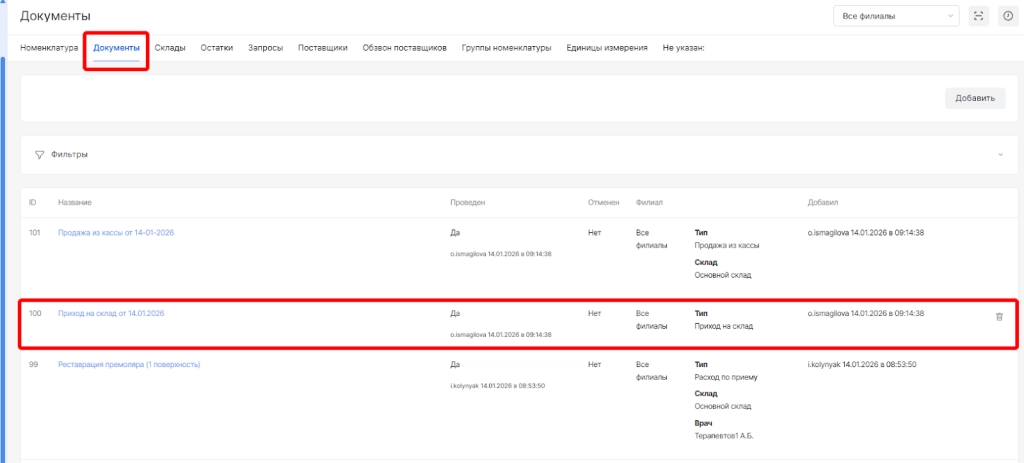This screenshot has width=1024, height=463.
Task: Open the "Реставрация премоляра (1 поверхность)" document
Action: click(x=129, y=364)
